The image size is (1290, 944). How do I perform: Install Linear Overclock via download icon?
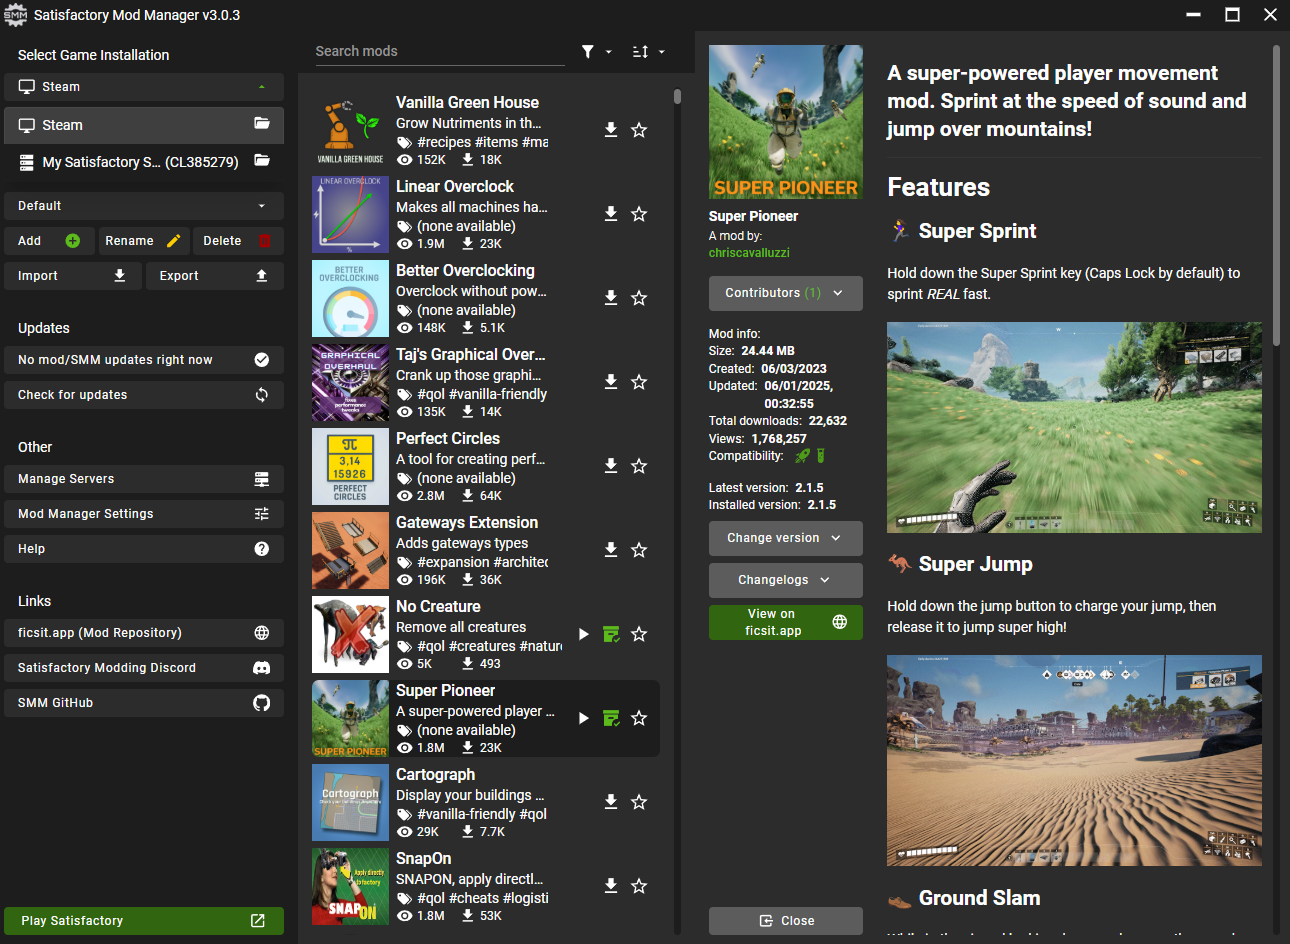click(x=611, y=214)
